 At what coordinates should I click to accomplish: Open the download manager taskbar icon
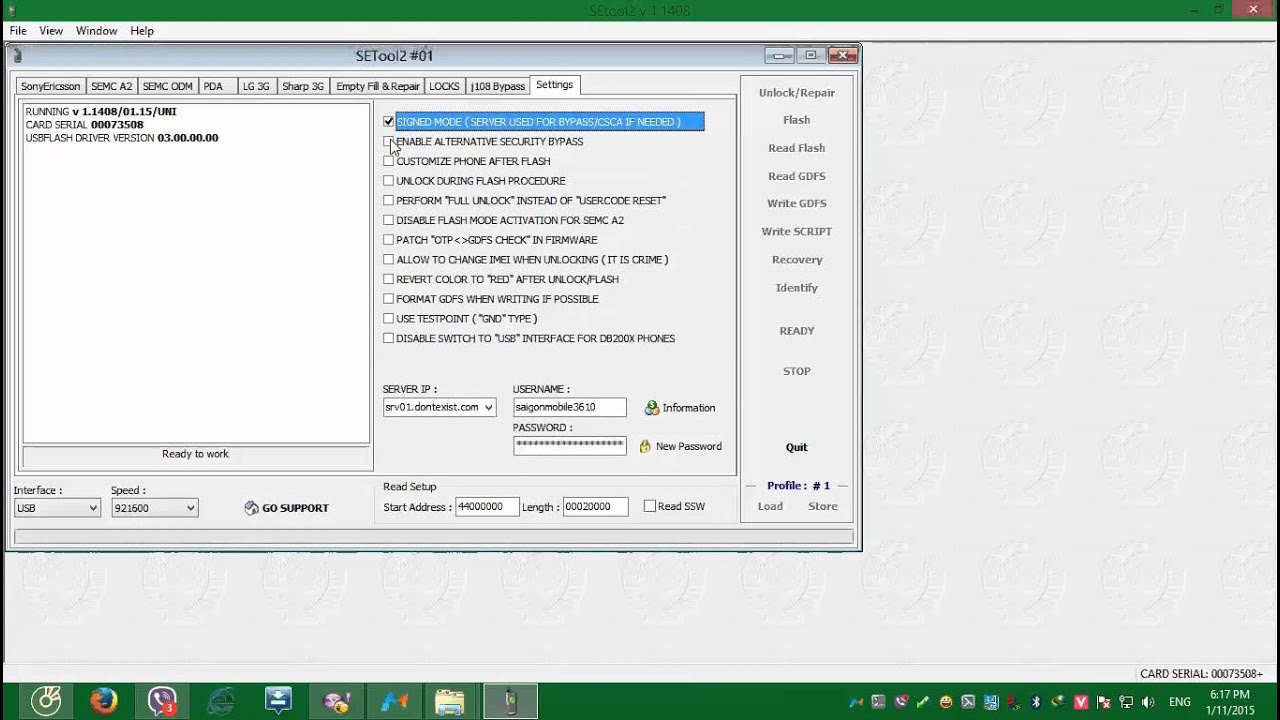click(278, 701)
